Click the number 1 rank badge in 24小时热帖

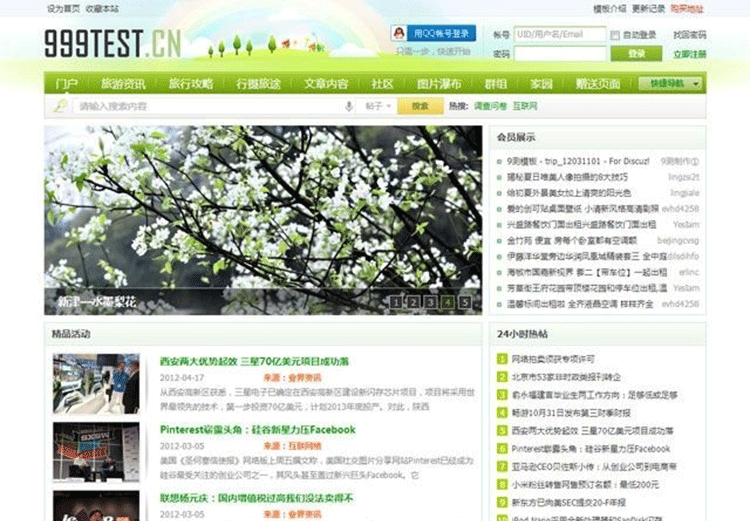(502, 359)
